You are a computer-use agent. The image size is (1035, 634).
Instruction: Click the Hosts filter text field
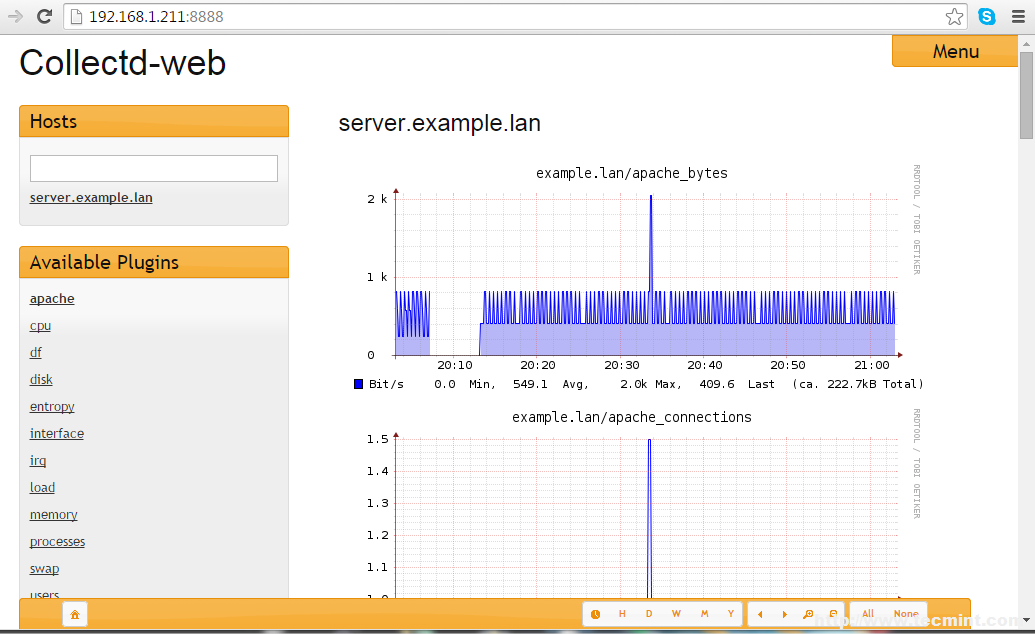153,168
